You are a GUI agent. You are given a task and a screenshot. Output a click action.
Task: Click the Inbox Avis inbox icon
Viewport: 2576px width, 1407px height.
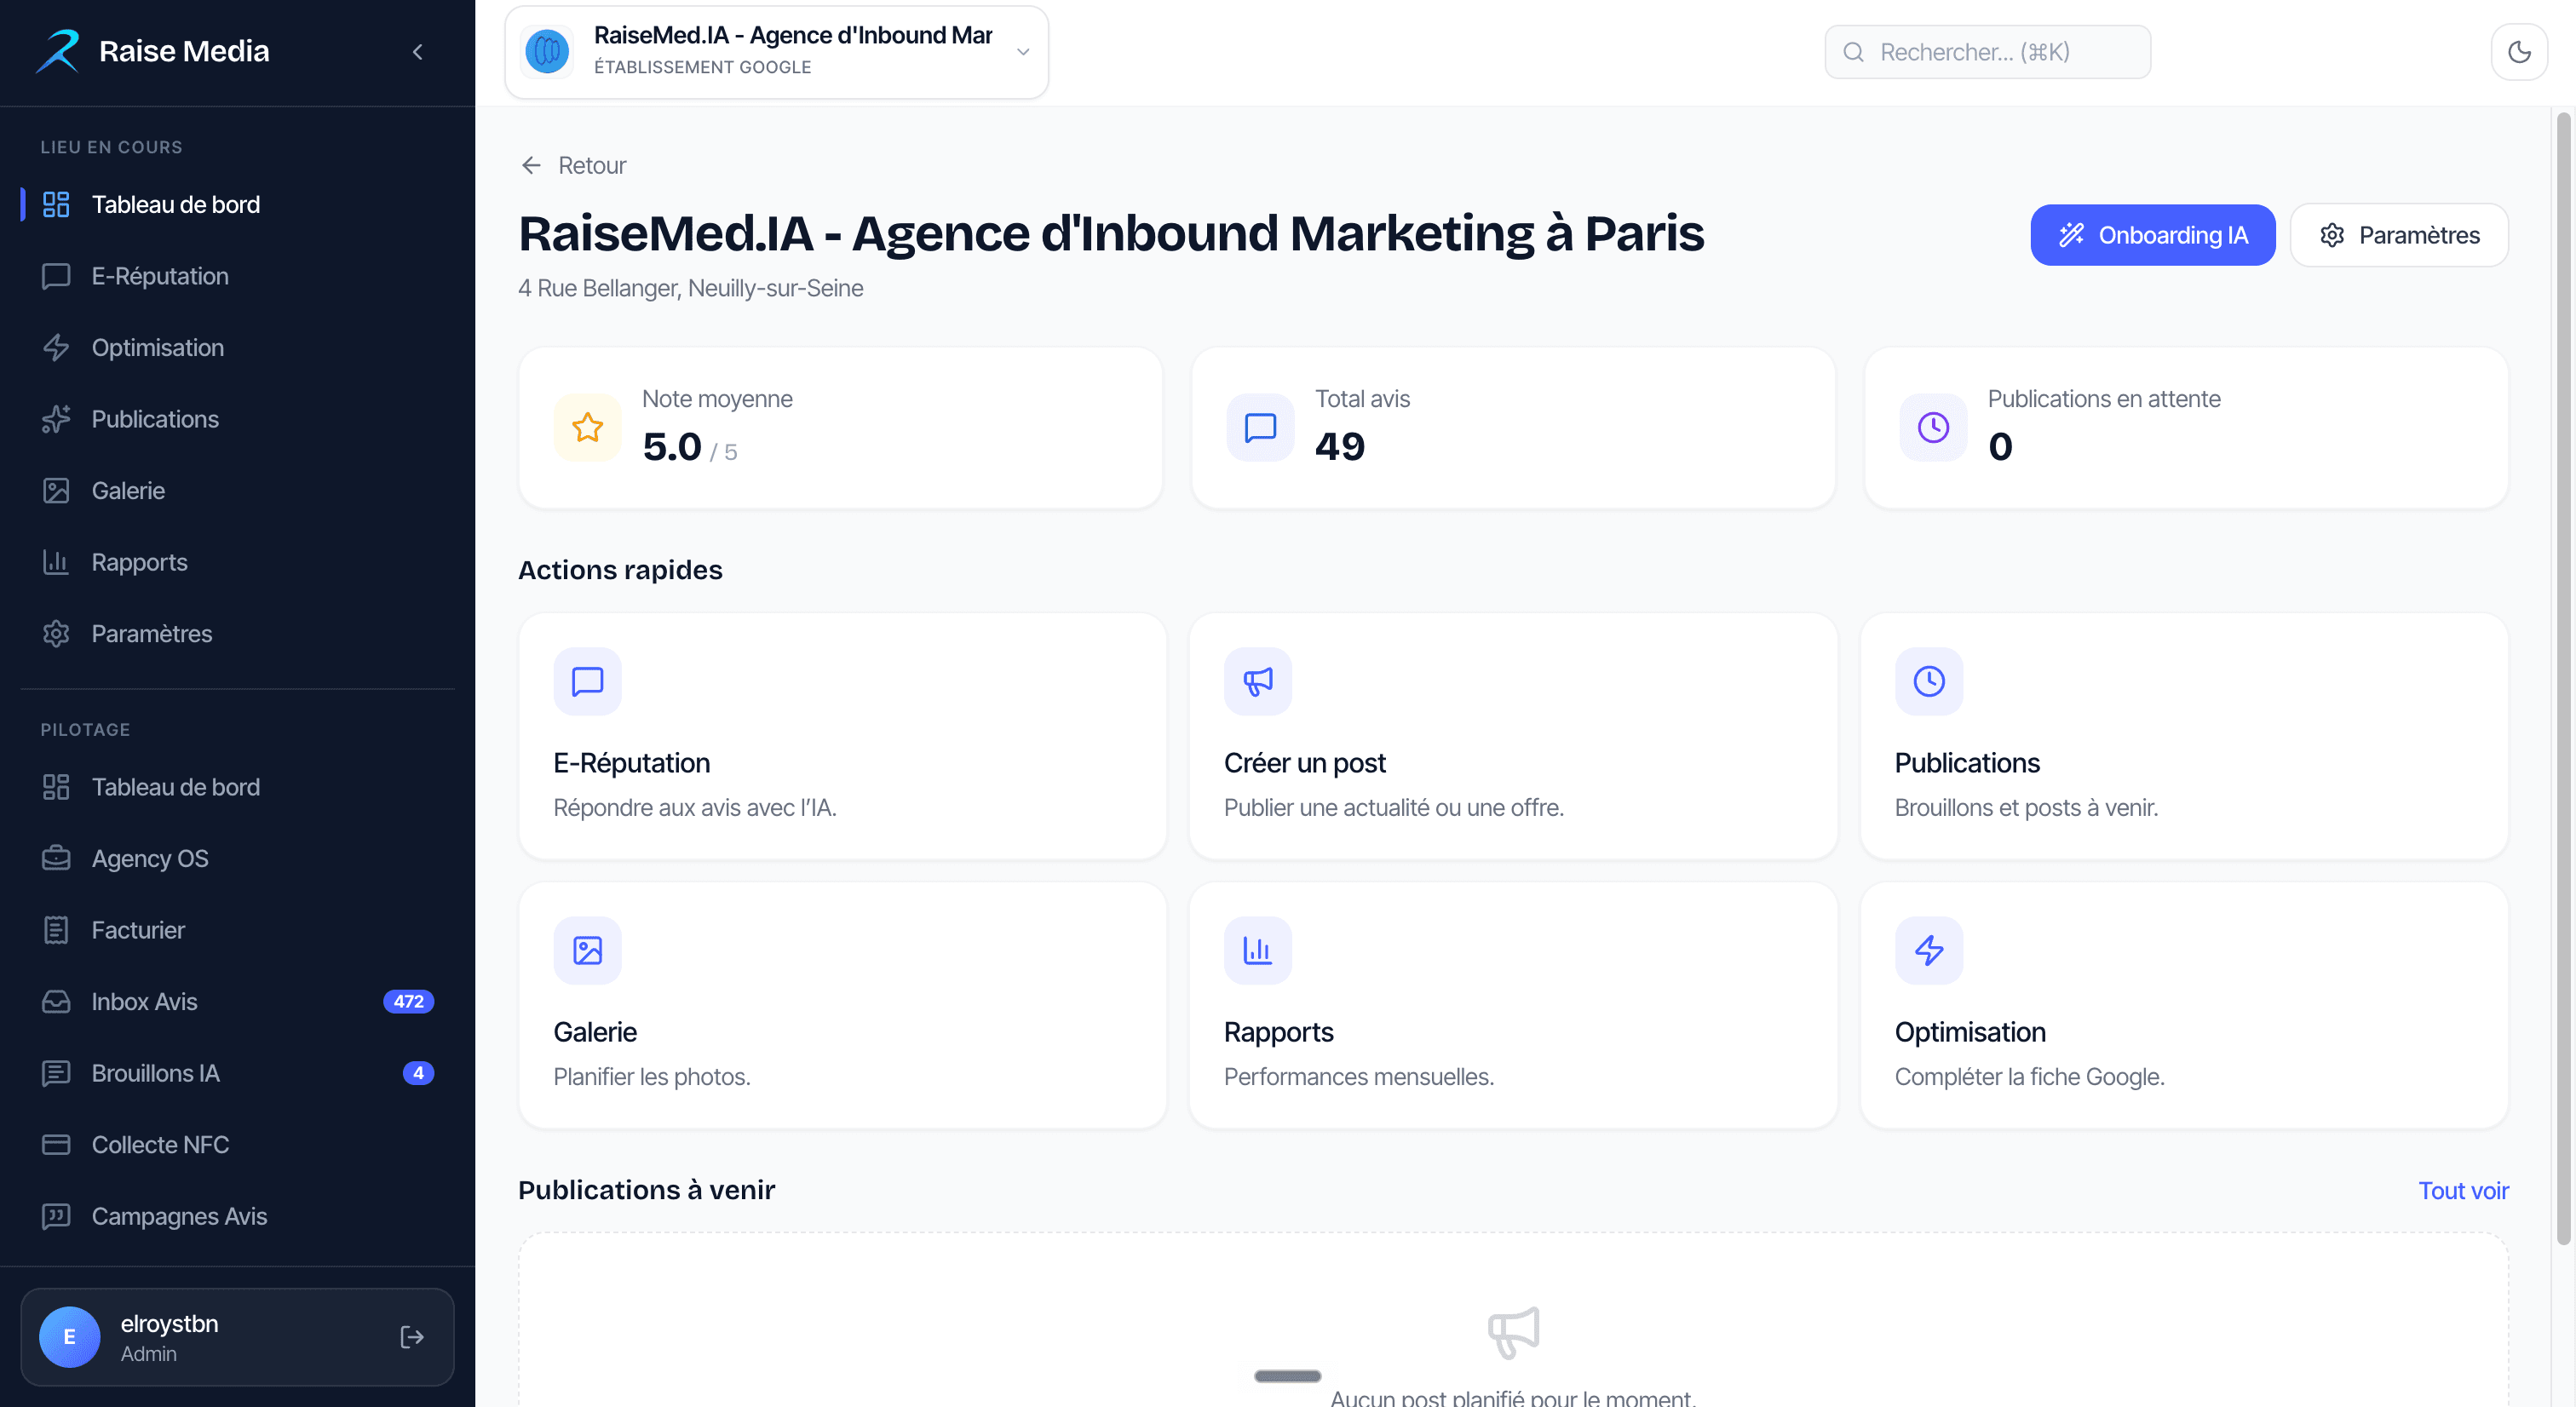(56, 1001)
